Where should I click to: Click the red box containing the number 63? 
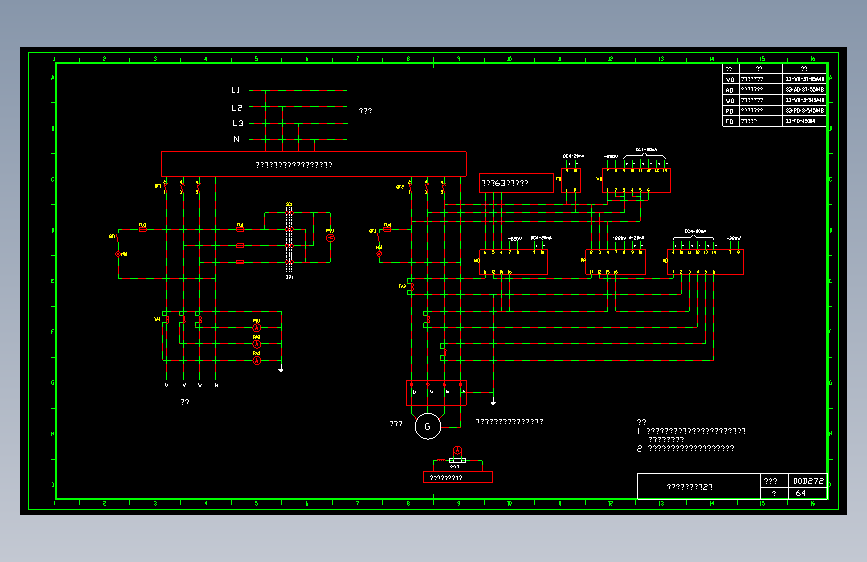click(x=516, y=183)
